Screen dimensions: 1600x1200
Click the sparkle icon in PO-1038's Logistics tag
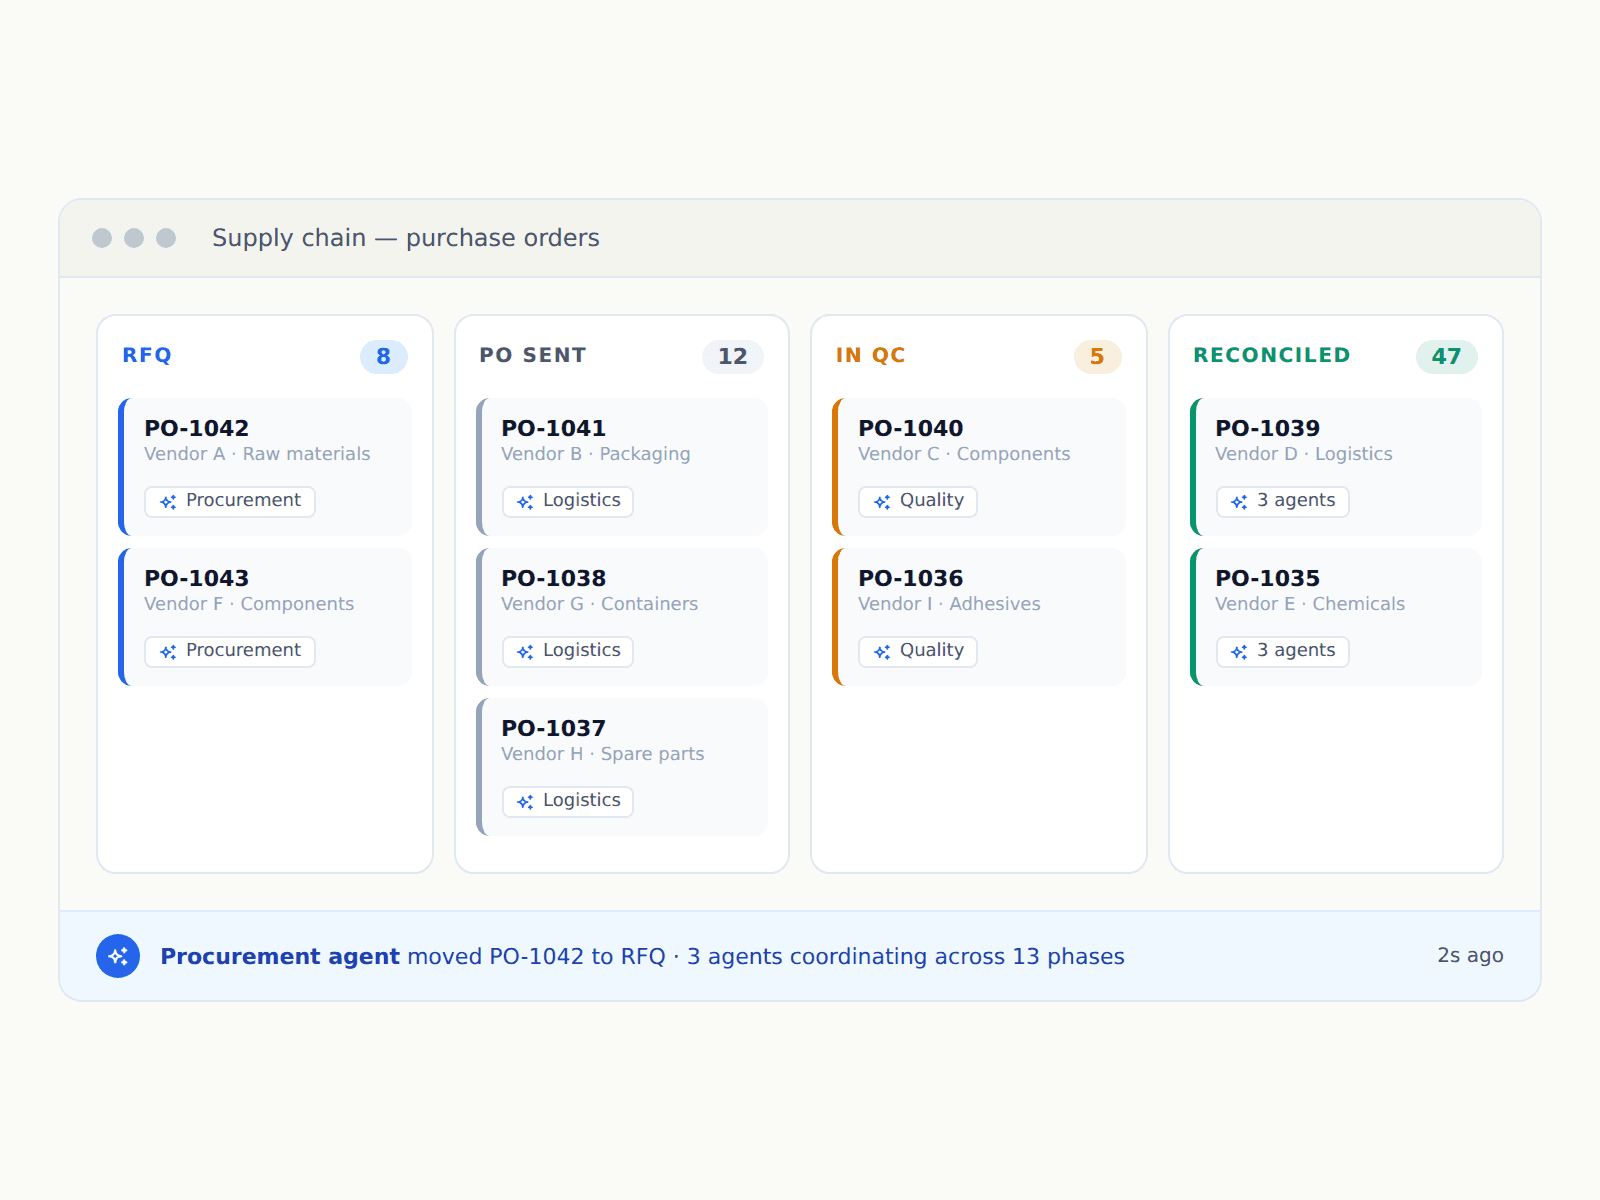coord(525,652)
